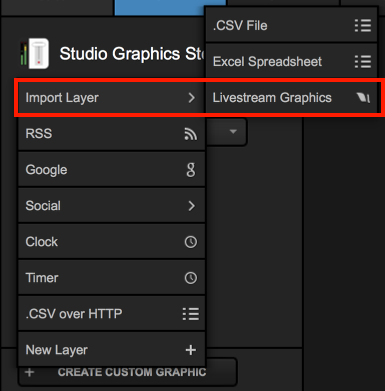
Task: Click the Timer clock icon
Action: [x=191, y=278]
